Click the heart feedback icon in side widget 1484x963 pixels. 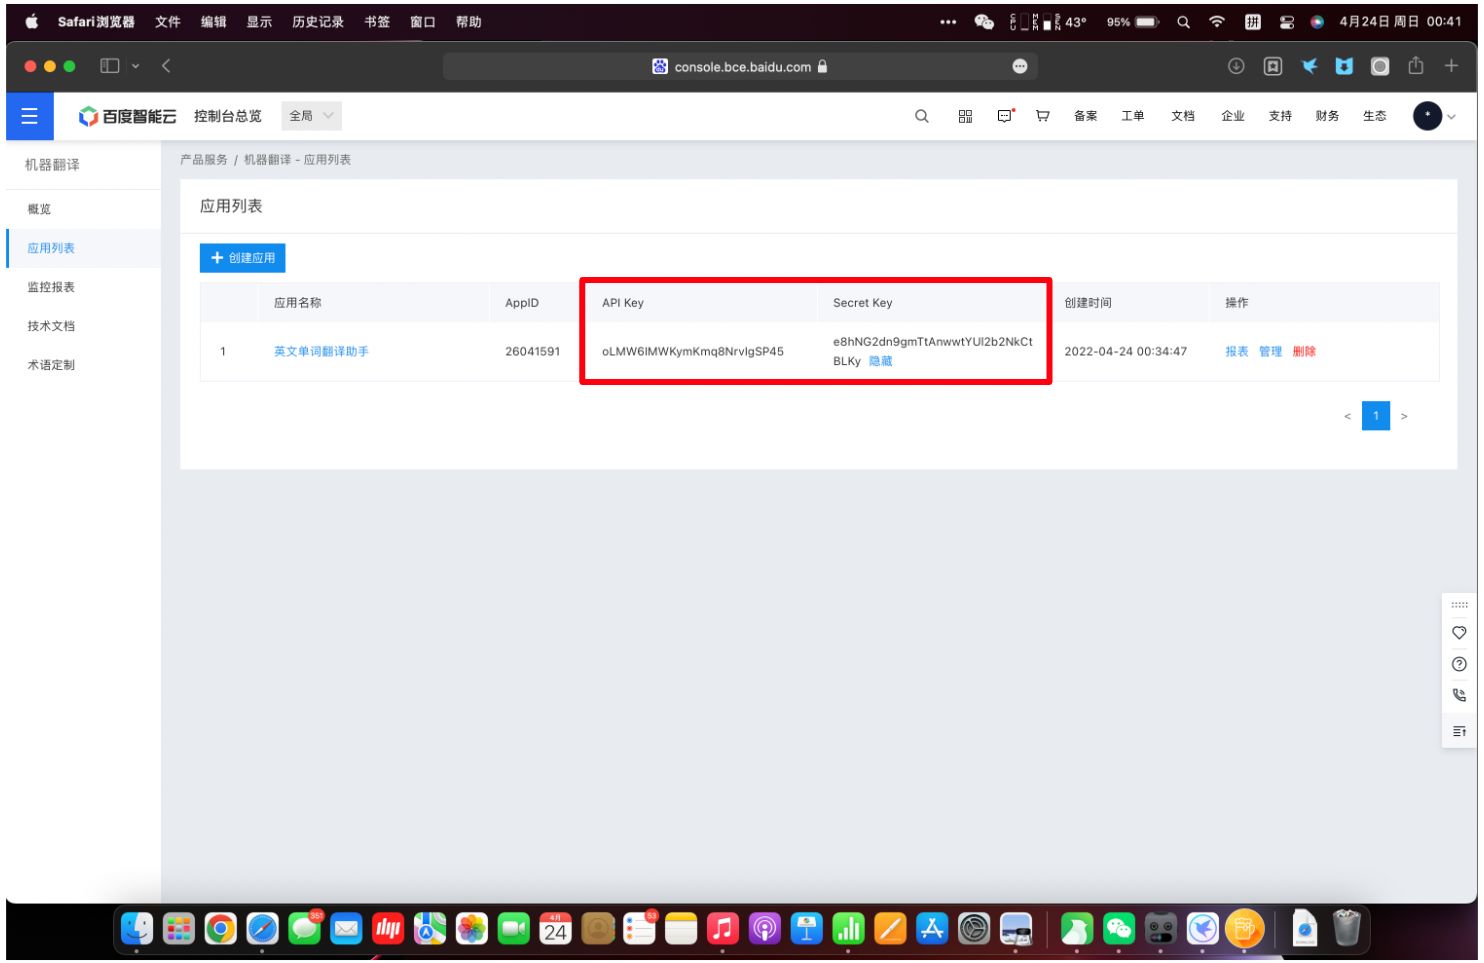tap(1459, 633)
